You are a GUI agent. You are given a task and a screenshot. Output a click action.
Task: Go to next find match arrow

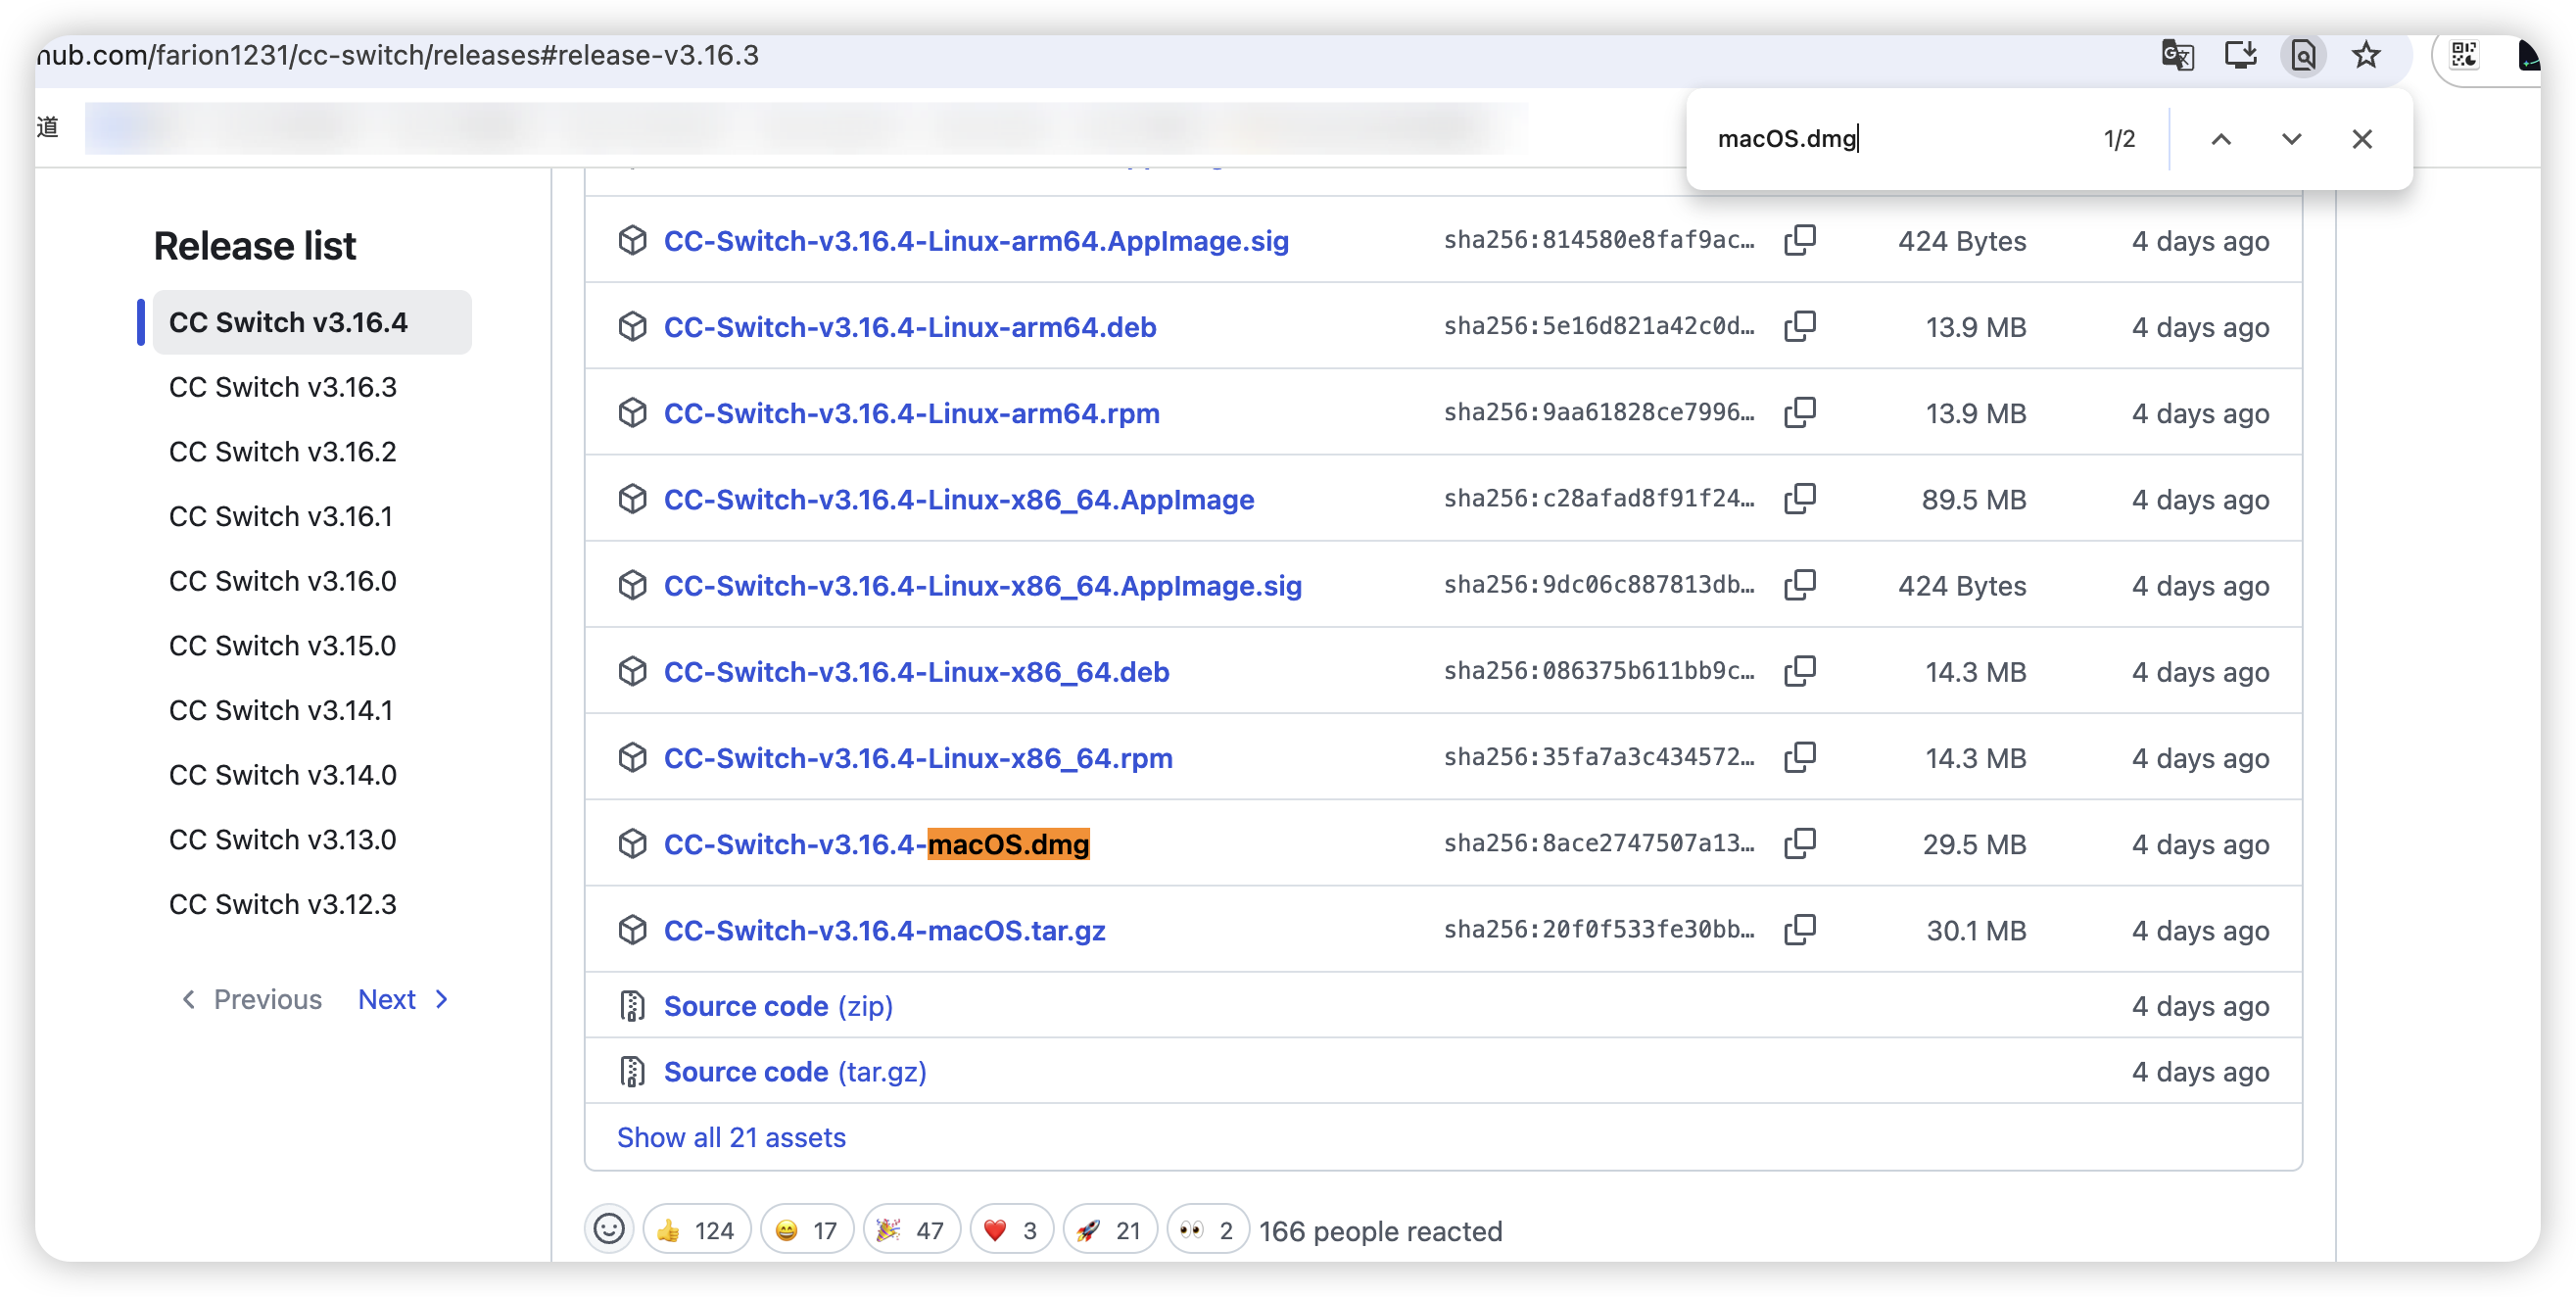[x=2291, y=139]
